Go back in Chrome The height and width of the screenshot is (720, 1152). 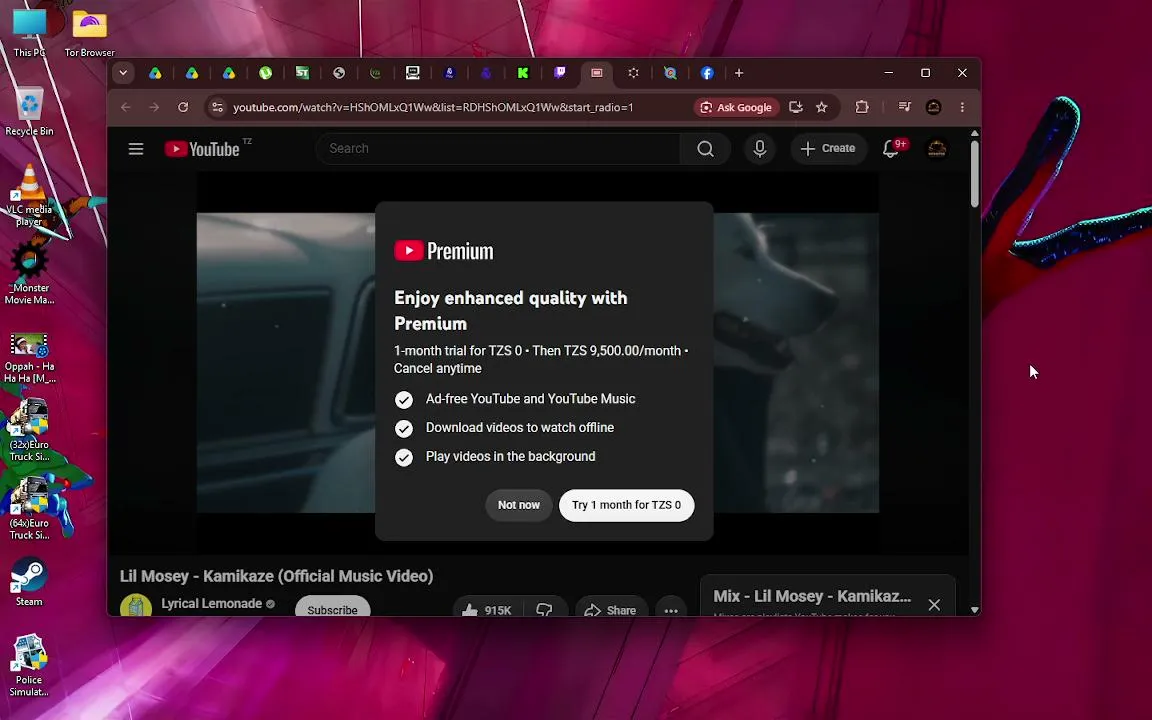[126, 107]
